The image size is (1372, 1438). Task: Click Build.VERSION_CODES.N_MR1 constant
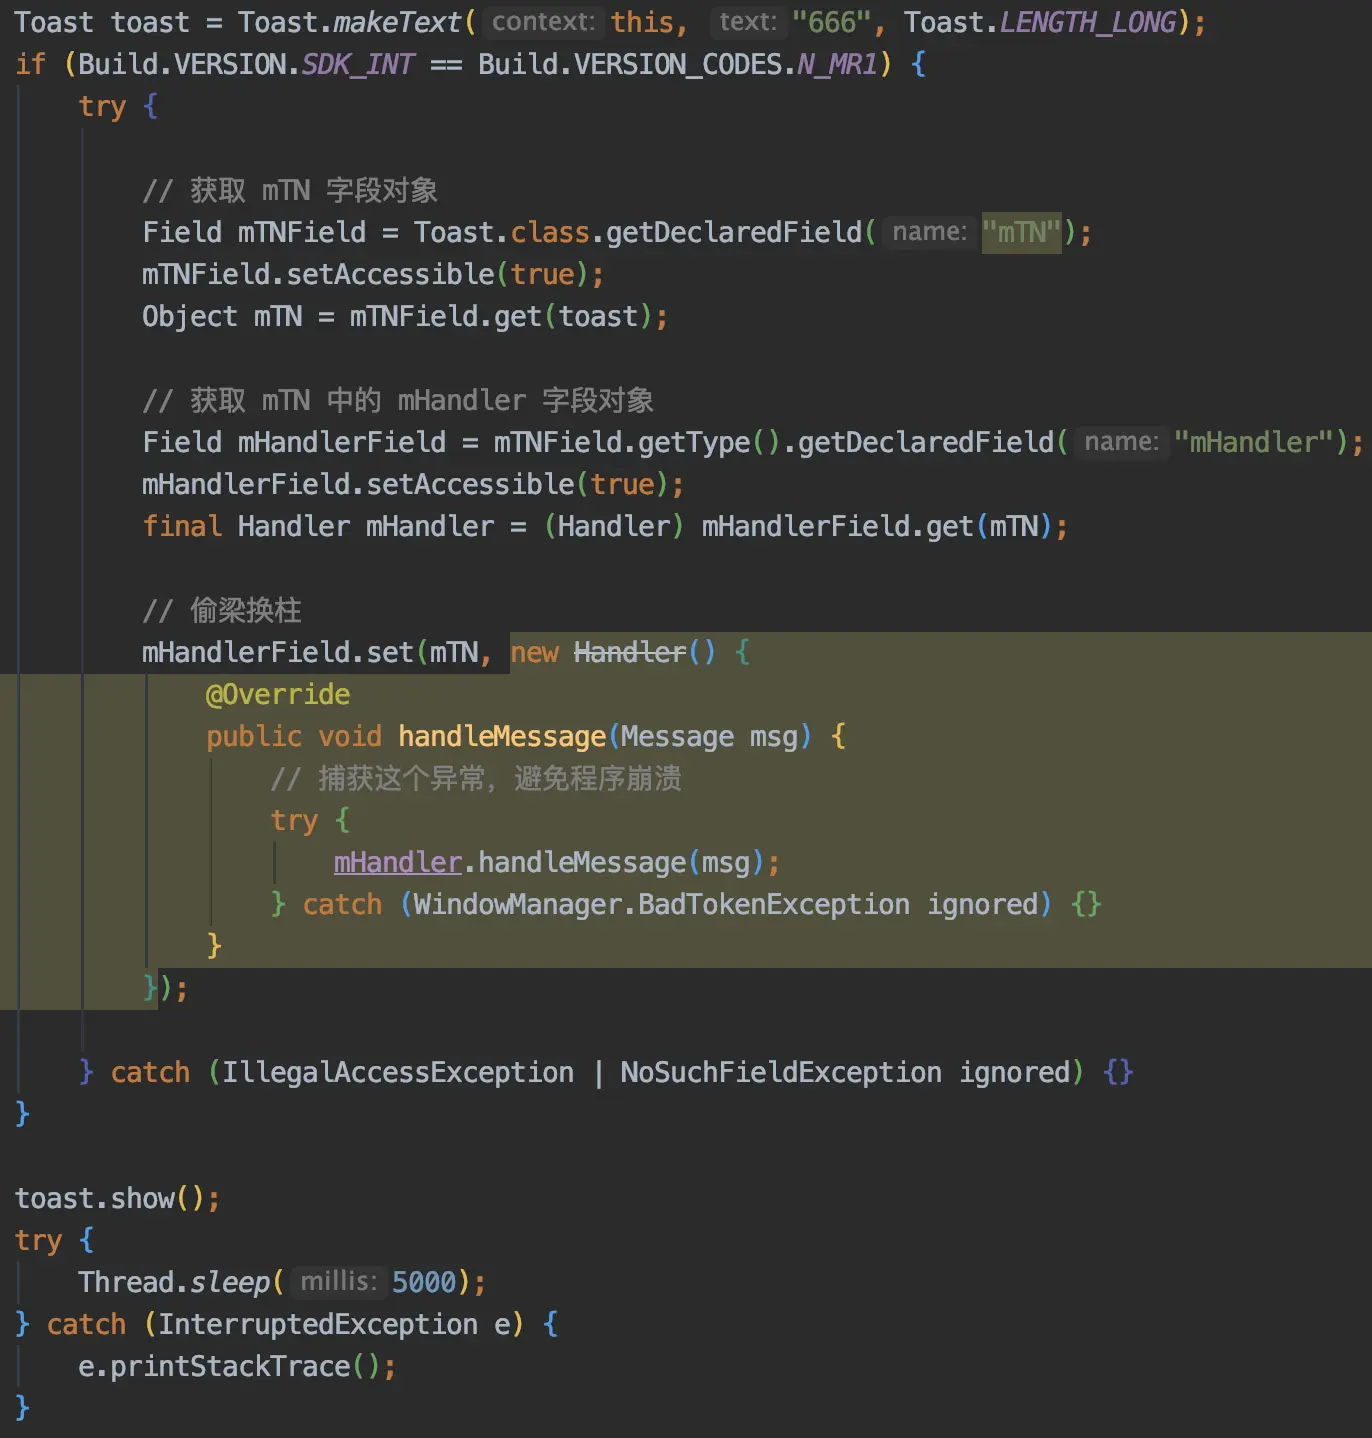pos(678,64)
